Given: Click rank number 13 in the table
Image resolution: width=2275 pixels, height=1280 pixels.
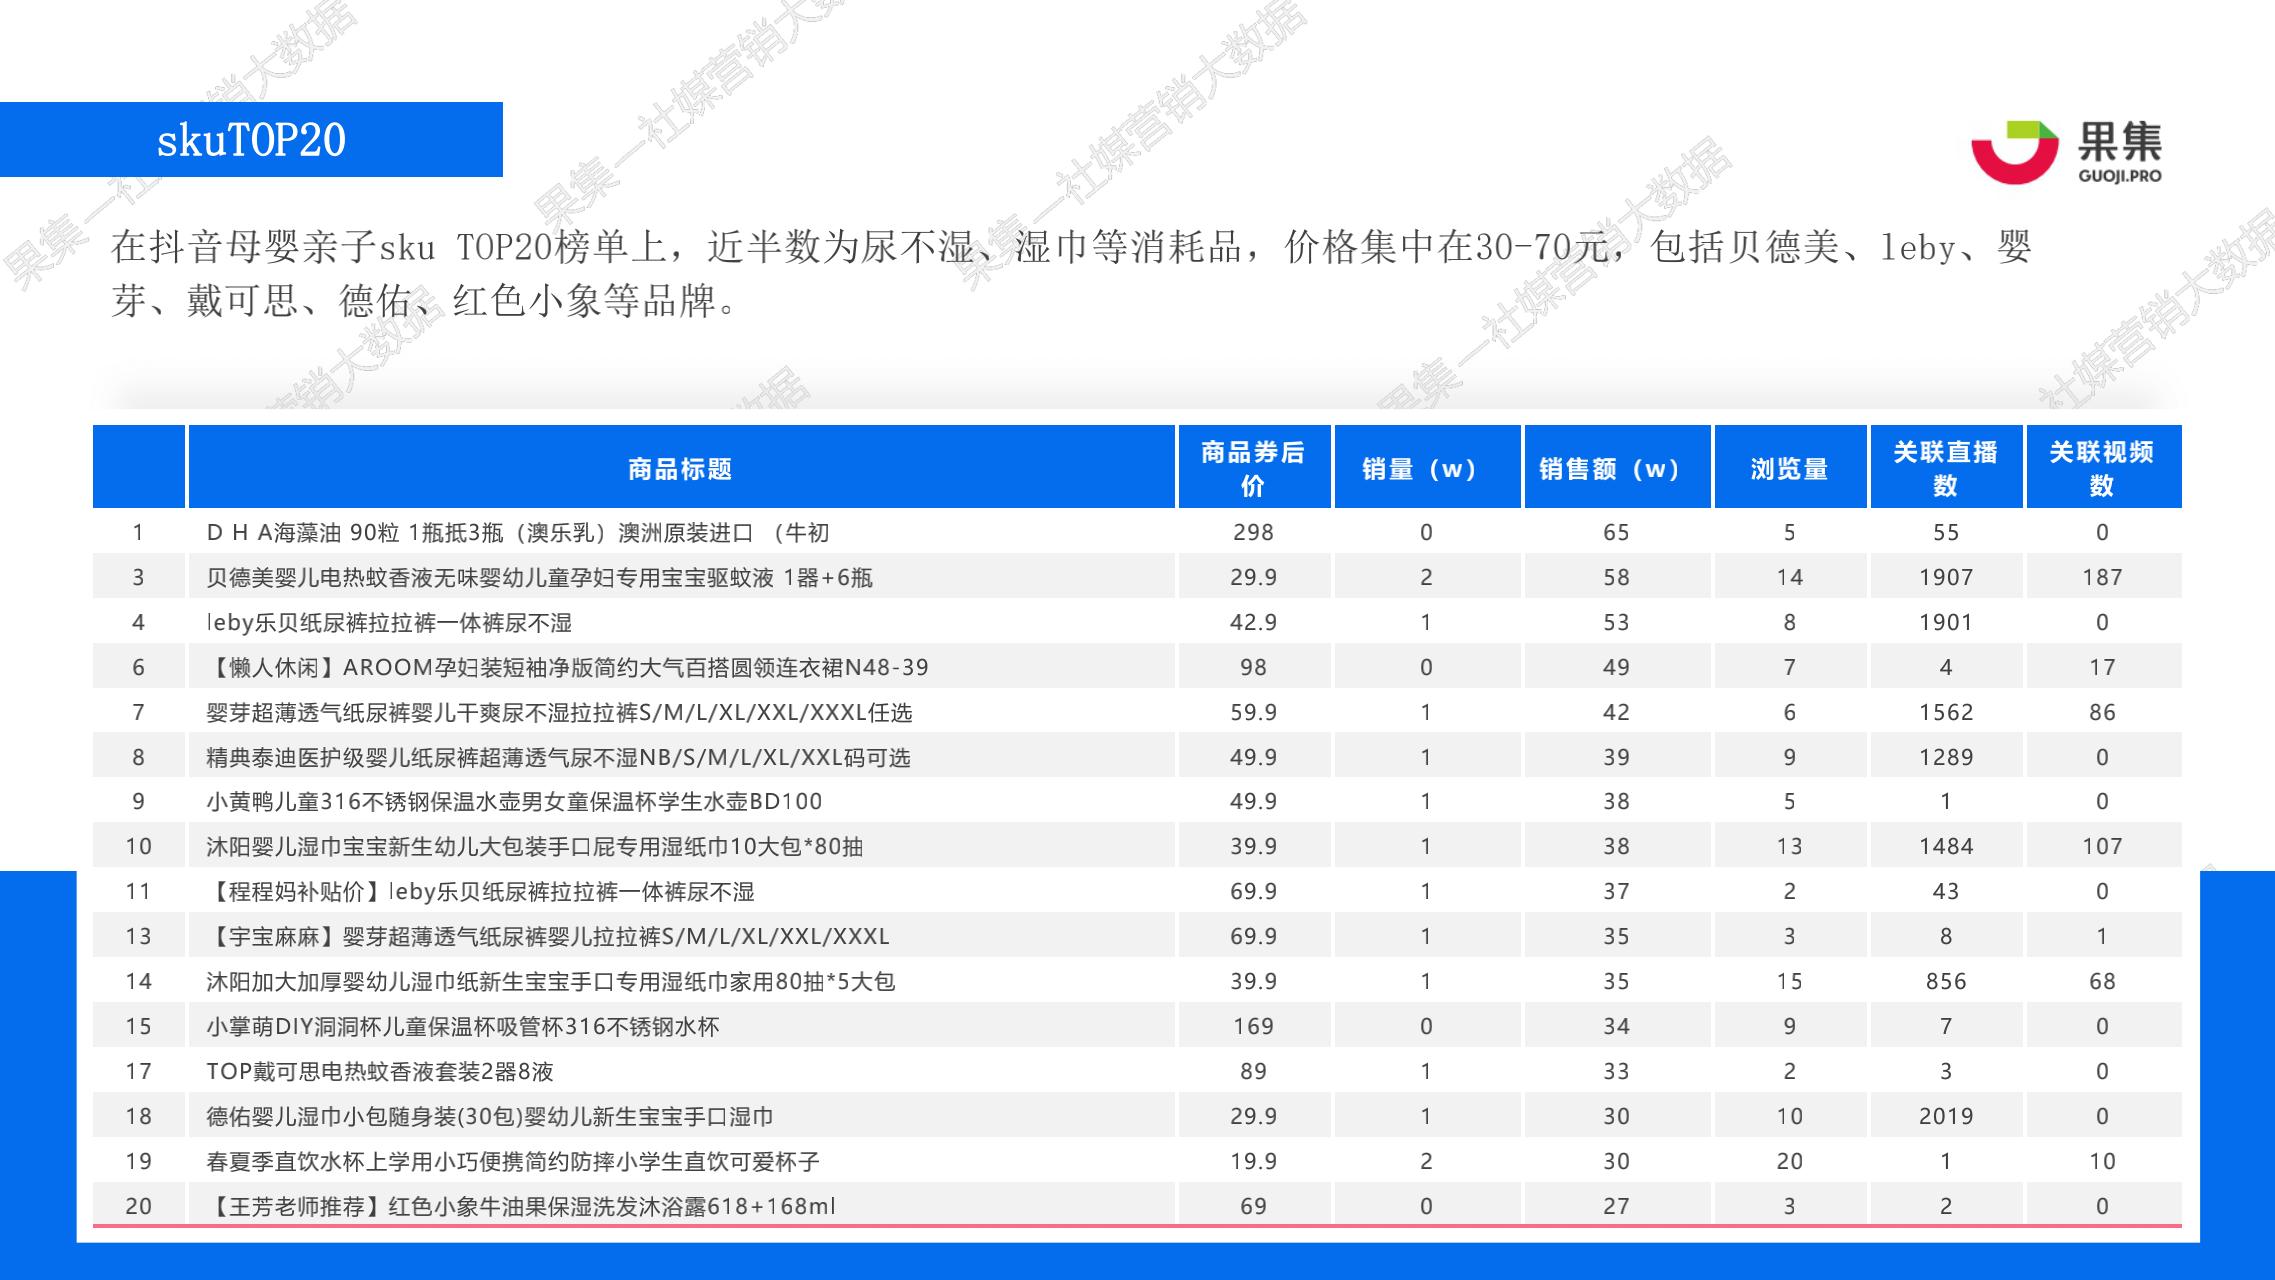Looking at the screenshot, I should coord(139,937).
